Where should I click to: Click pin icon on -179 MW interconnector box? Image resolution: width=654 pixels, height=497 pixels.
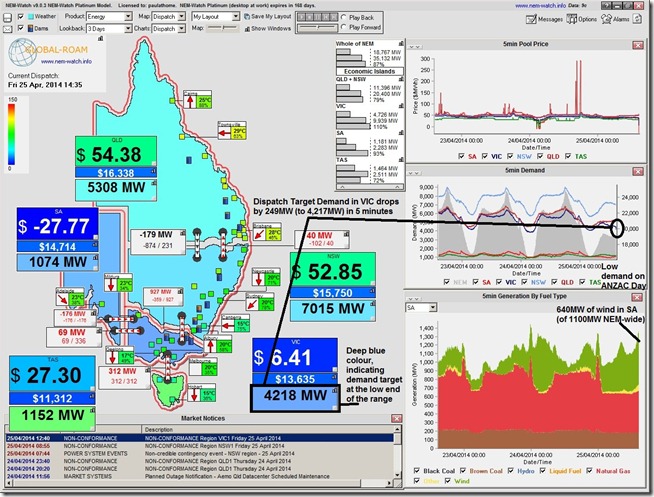coord(182,233)
